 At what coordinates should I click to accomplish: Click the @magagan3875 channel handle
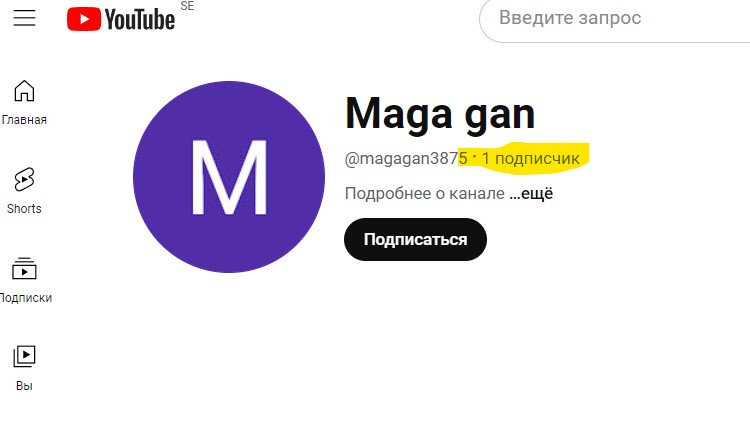click(x=406, y=158)
